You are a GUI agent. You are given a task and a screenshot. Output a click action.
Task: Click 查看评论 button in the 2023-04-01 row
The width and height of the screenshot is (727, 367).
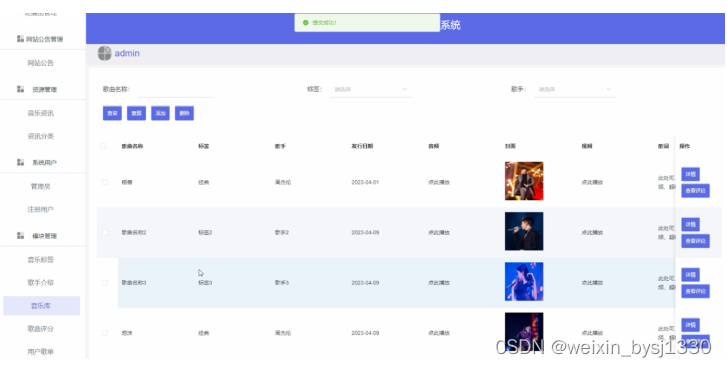point(695,190)
